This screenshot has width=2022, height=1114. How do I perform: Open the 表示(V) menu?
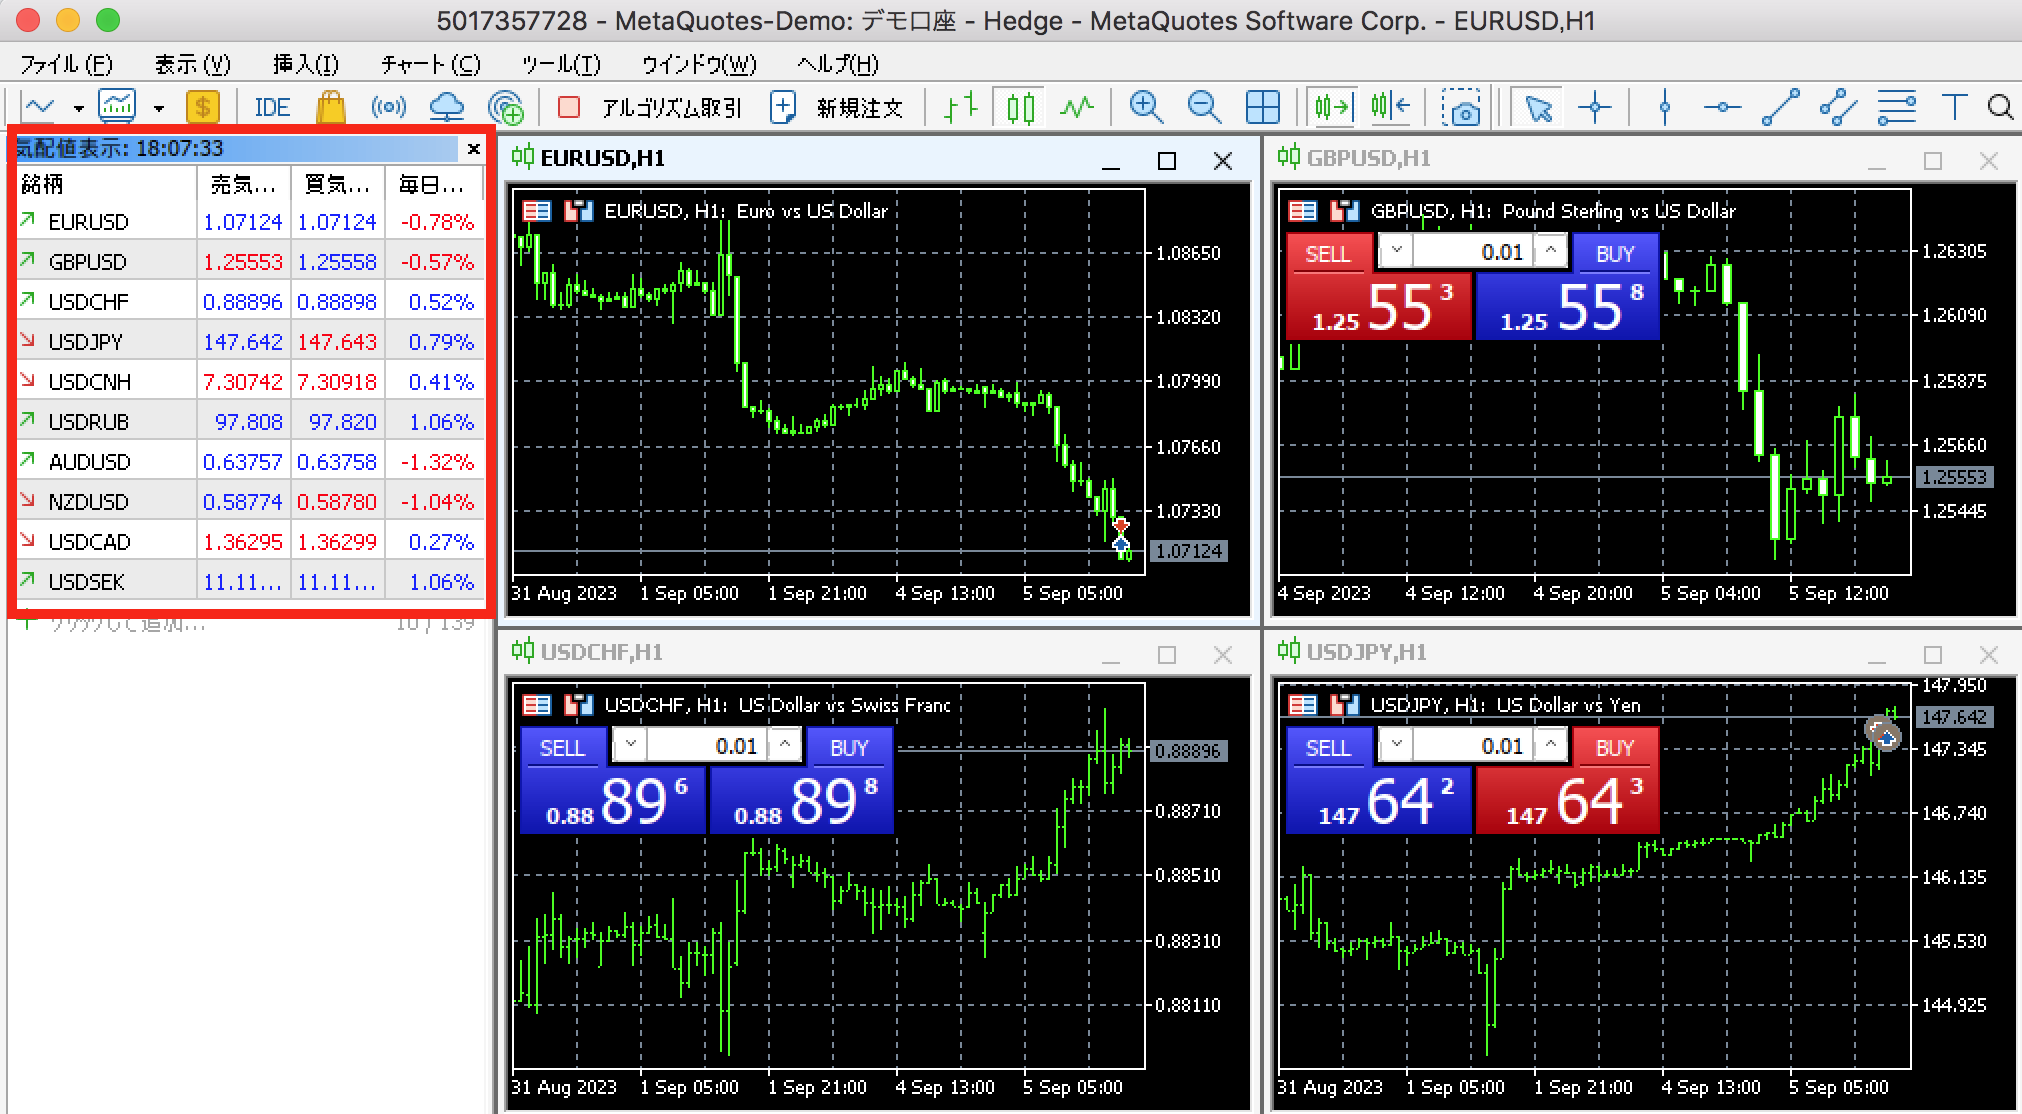point(192,65)
